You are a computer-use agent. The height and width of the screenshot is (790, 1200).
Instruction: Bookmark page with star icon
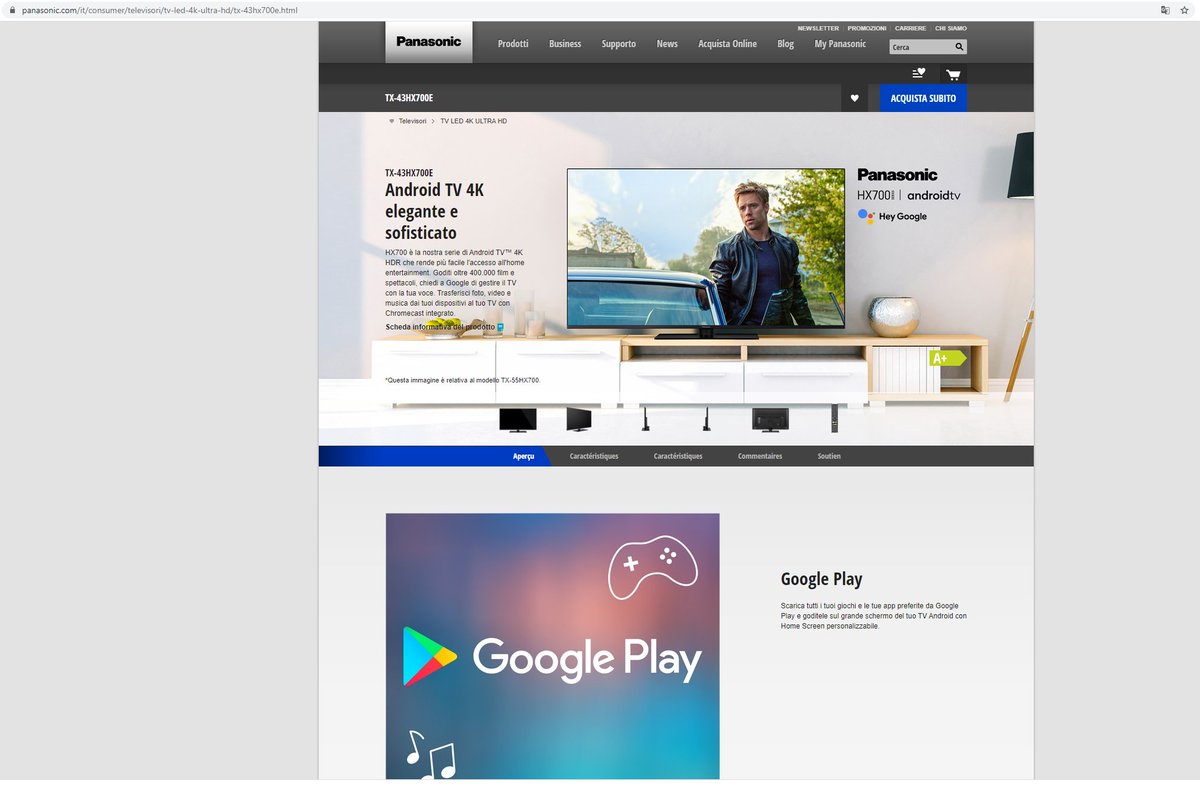[x=1184, y=10]
